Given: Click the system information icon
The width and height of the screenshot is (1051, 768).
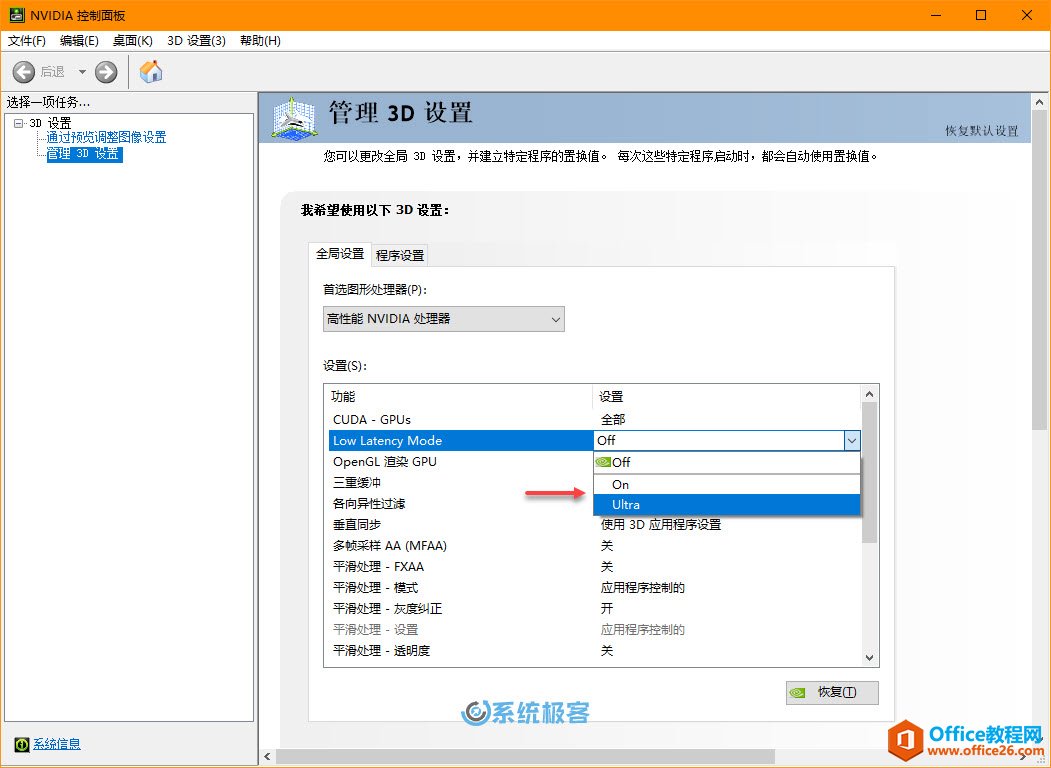Looking at the screenshot, I should tap(21, 744).
